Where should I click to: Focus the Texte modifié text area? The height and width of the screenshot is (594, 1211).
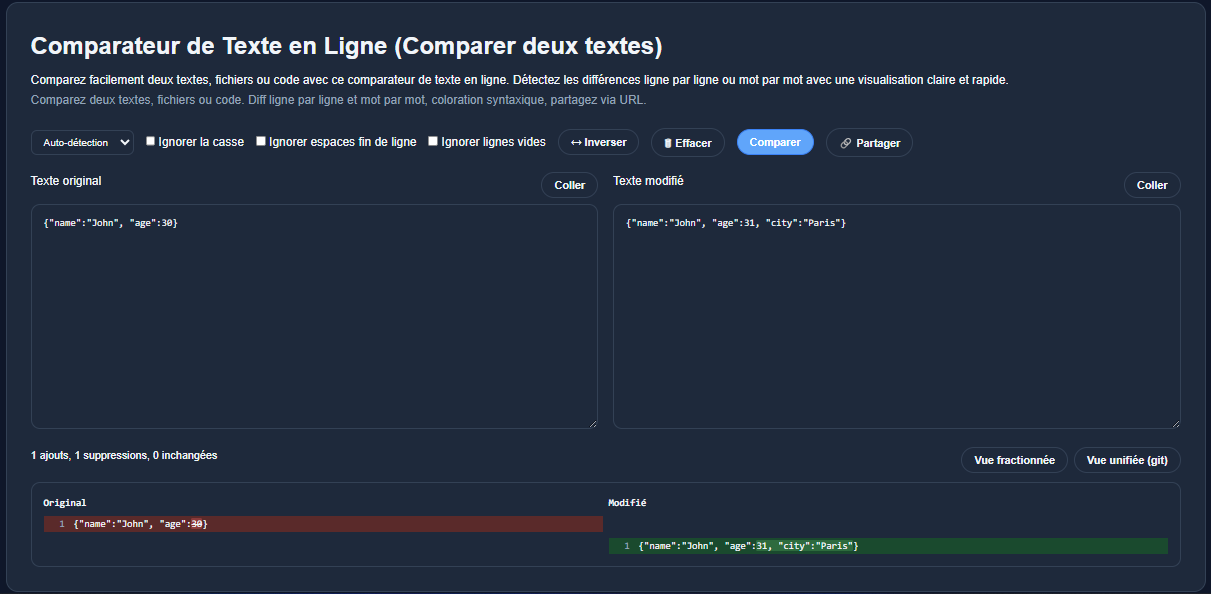point(897,316)
